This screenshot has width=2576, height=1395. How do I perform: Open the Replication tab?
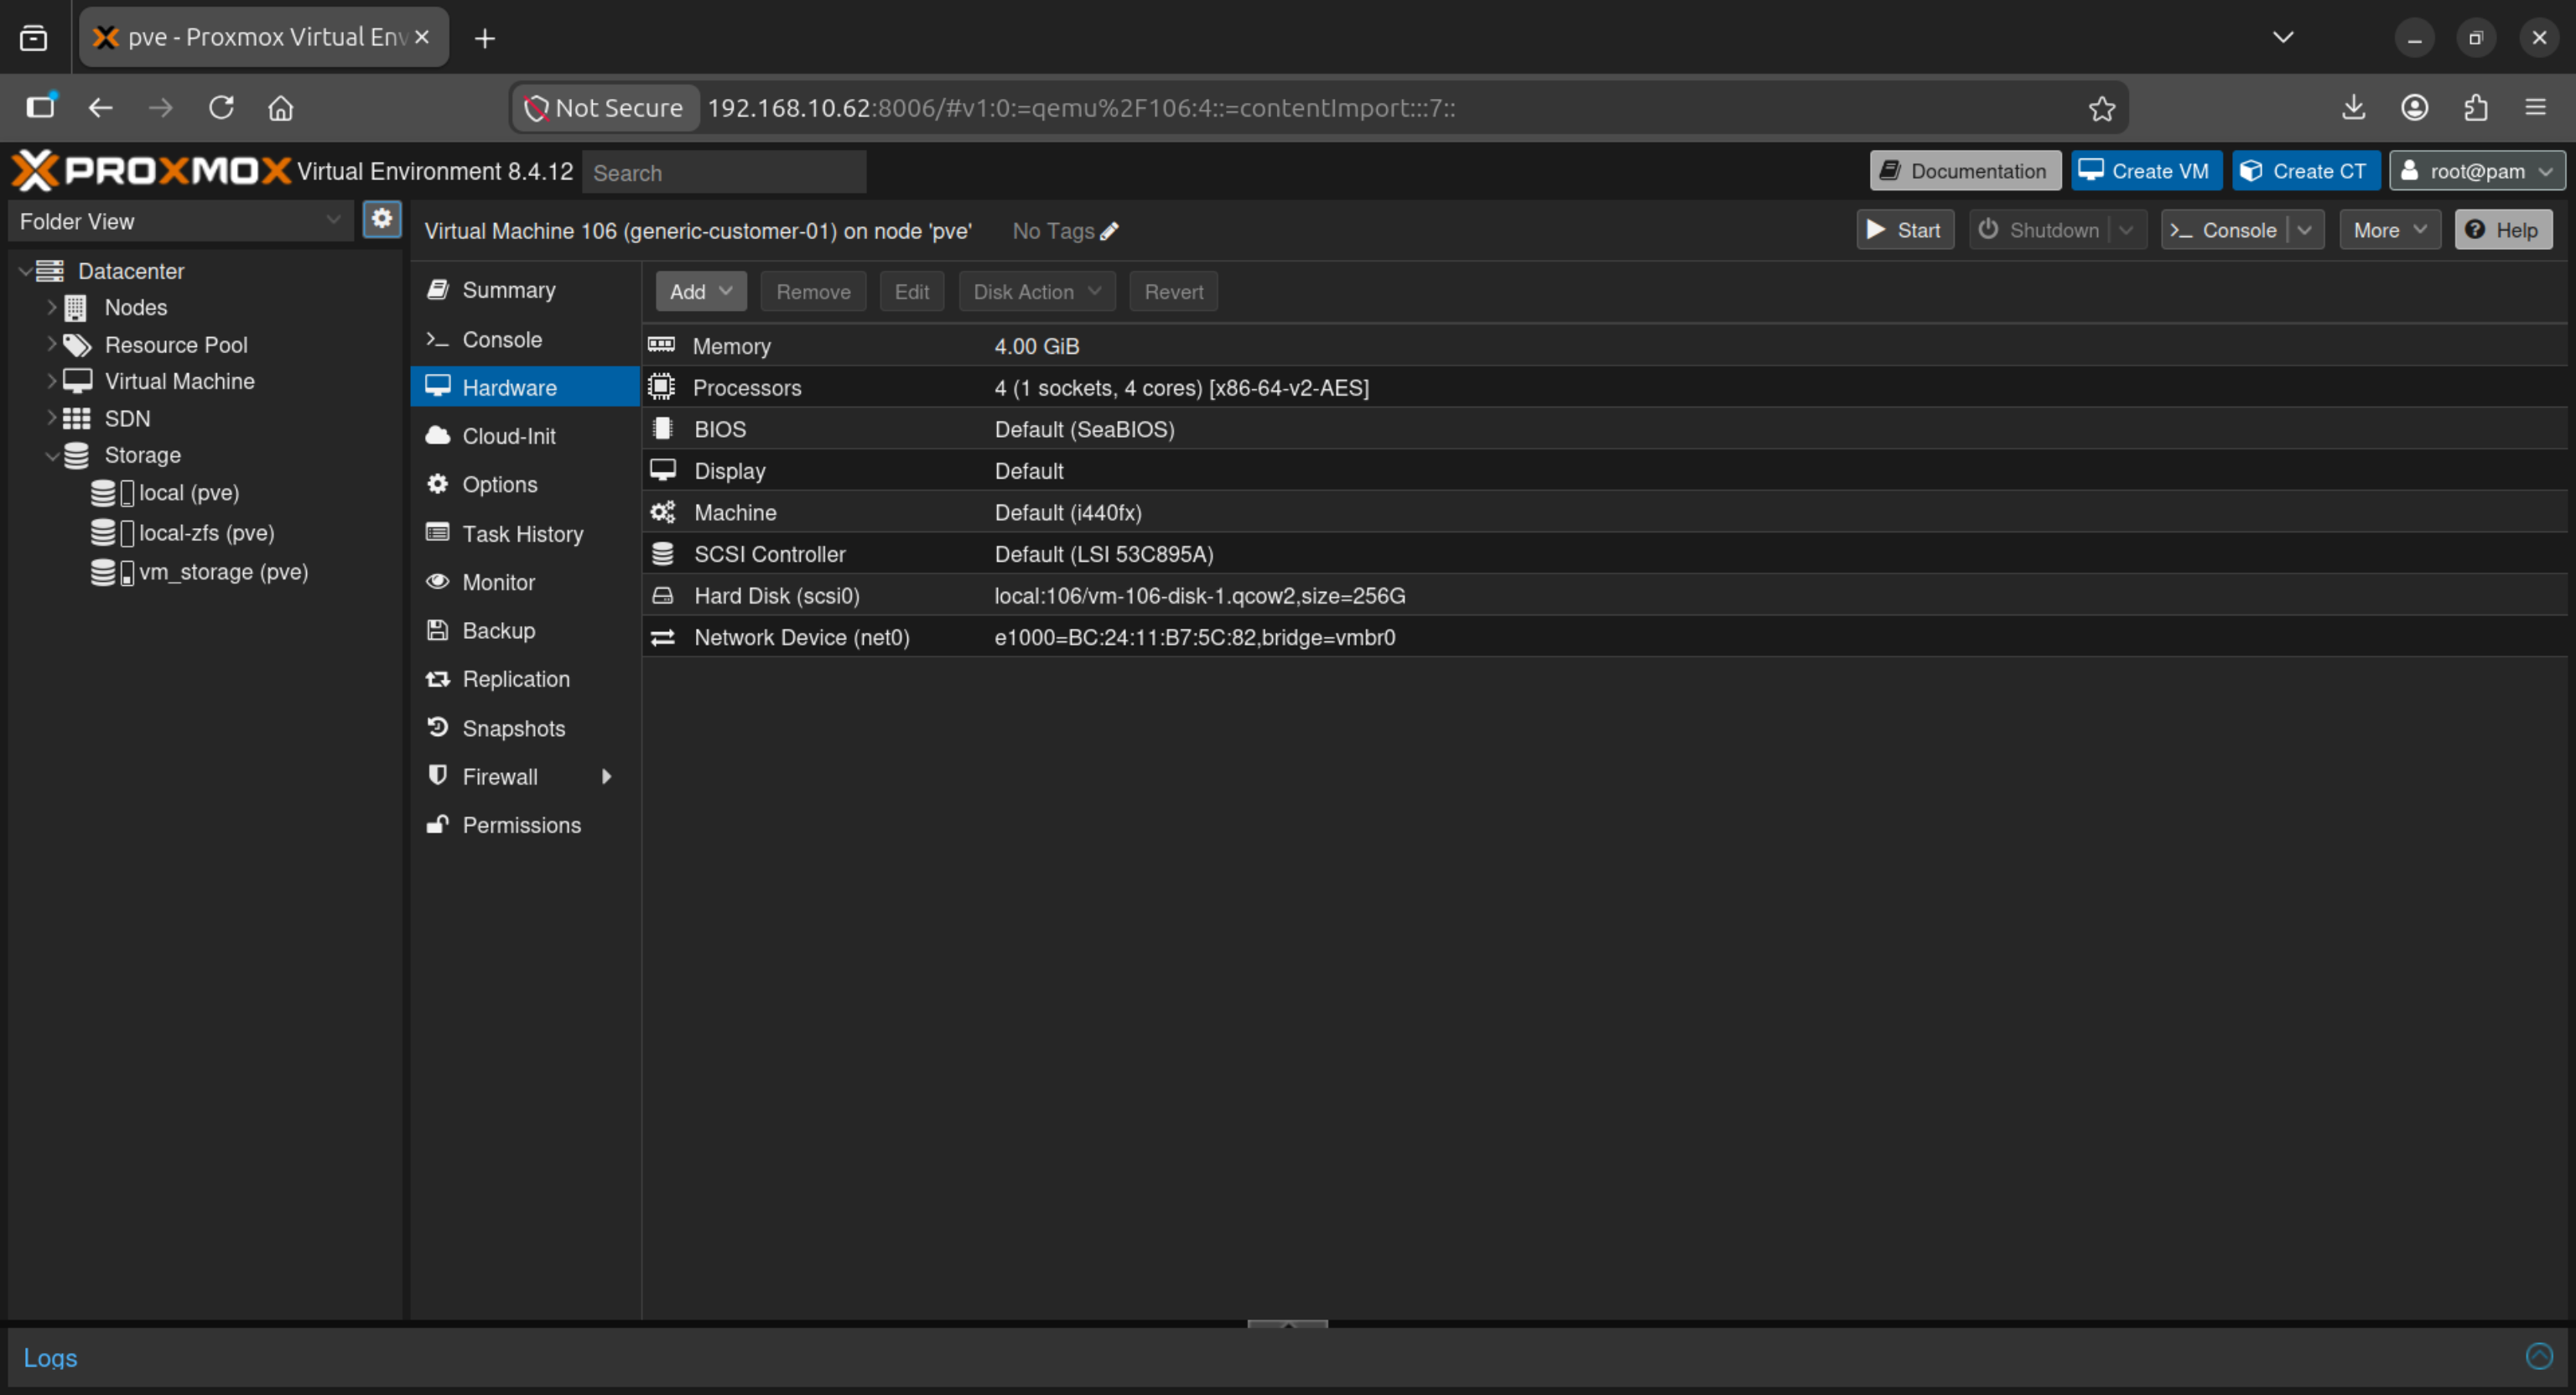click(x=524, y=679)
